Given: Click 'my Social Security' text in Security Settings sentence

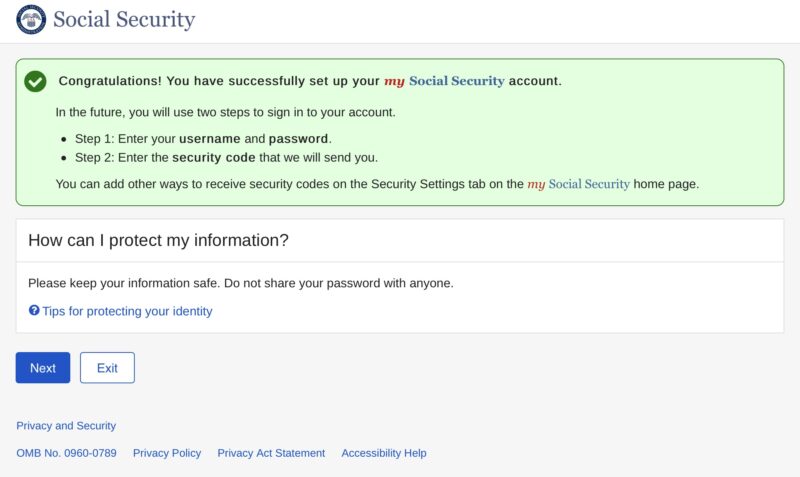Looking at the screenshot, I should pos(579,184).
